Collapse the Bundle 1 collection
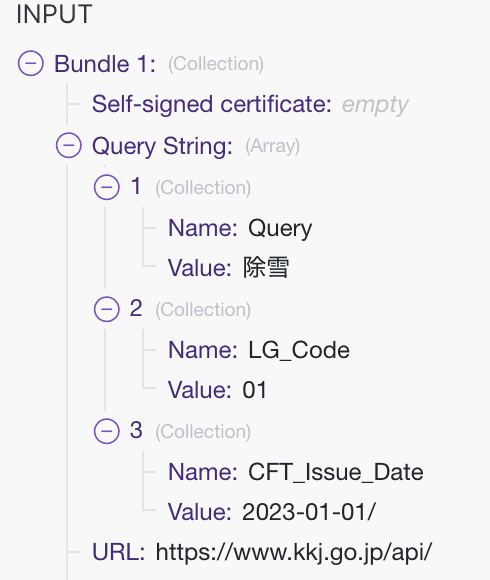 tap(31, 63)
